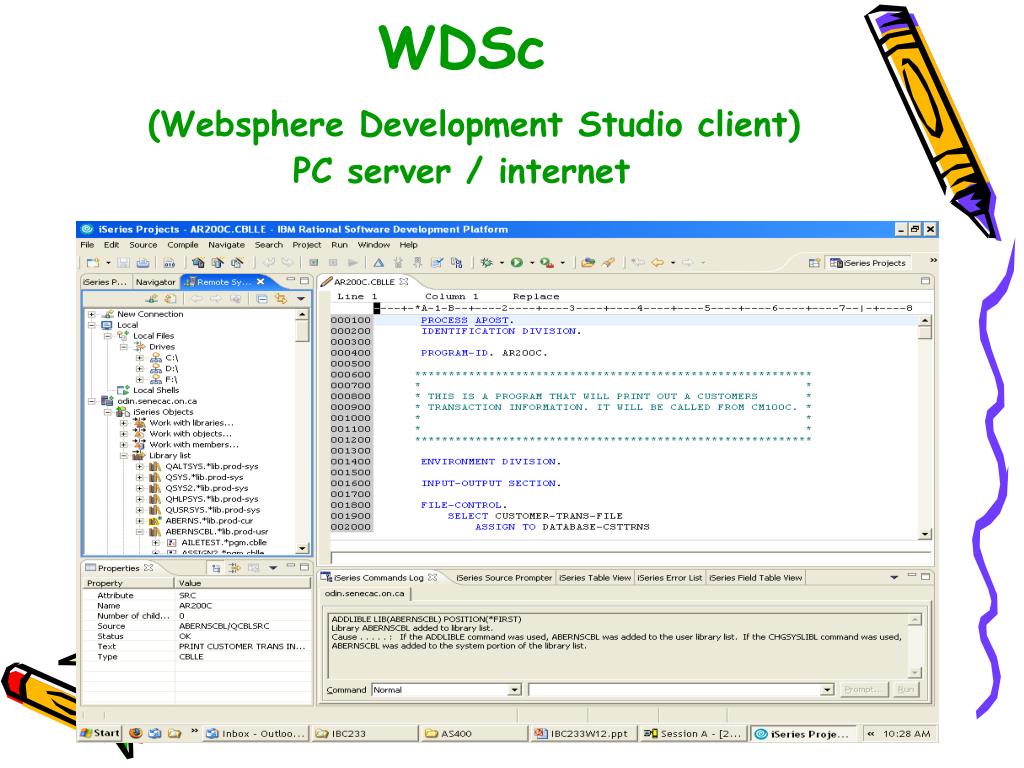Expand the QSYS.*lib.prod-sys library node
1024x768 pixels.
[139, 477]
